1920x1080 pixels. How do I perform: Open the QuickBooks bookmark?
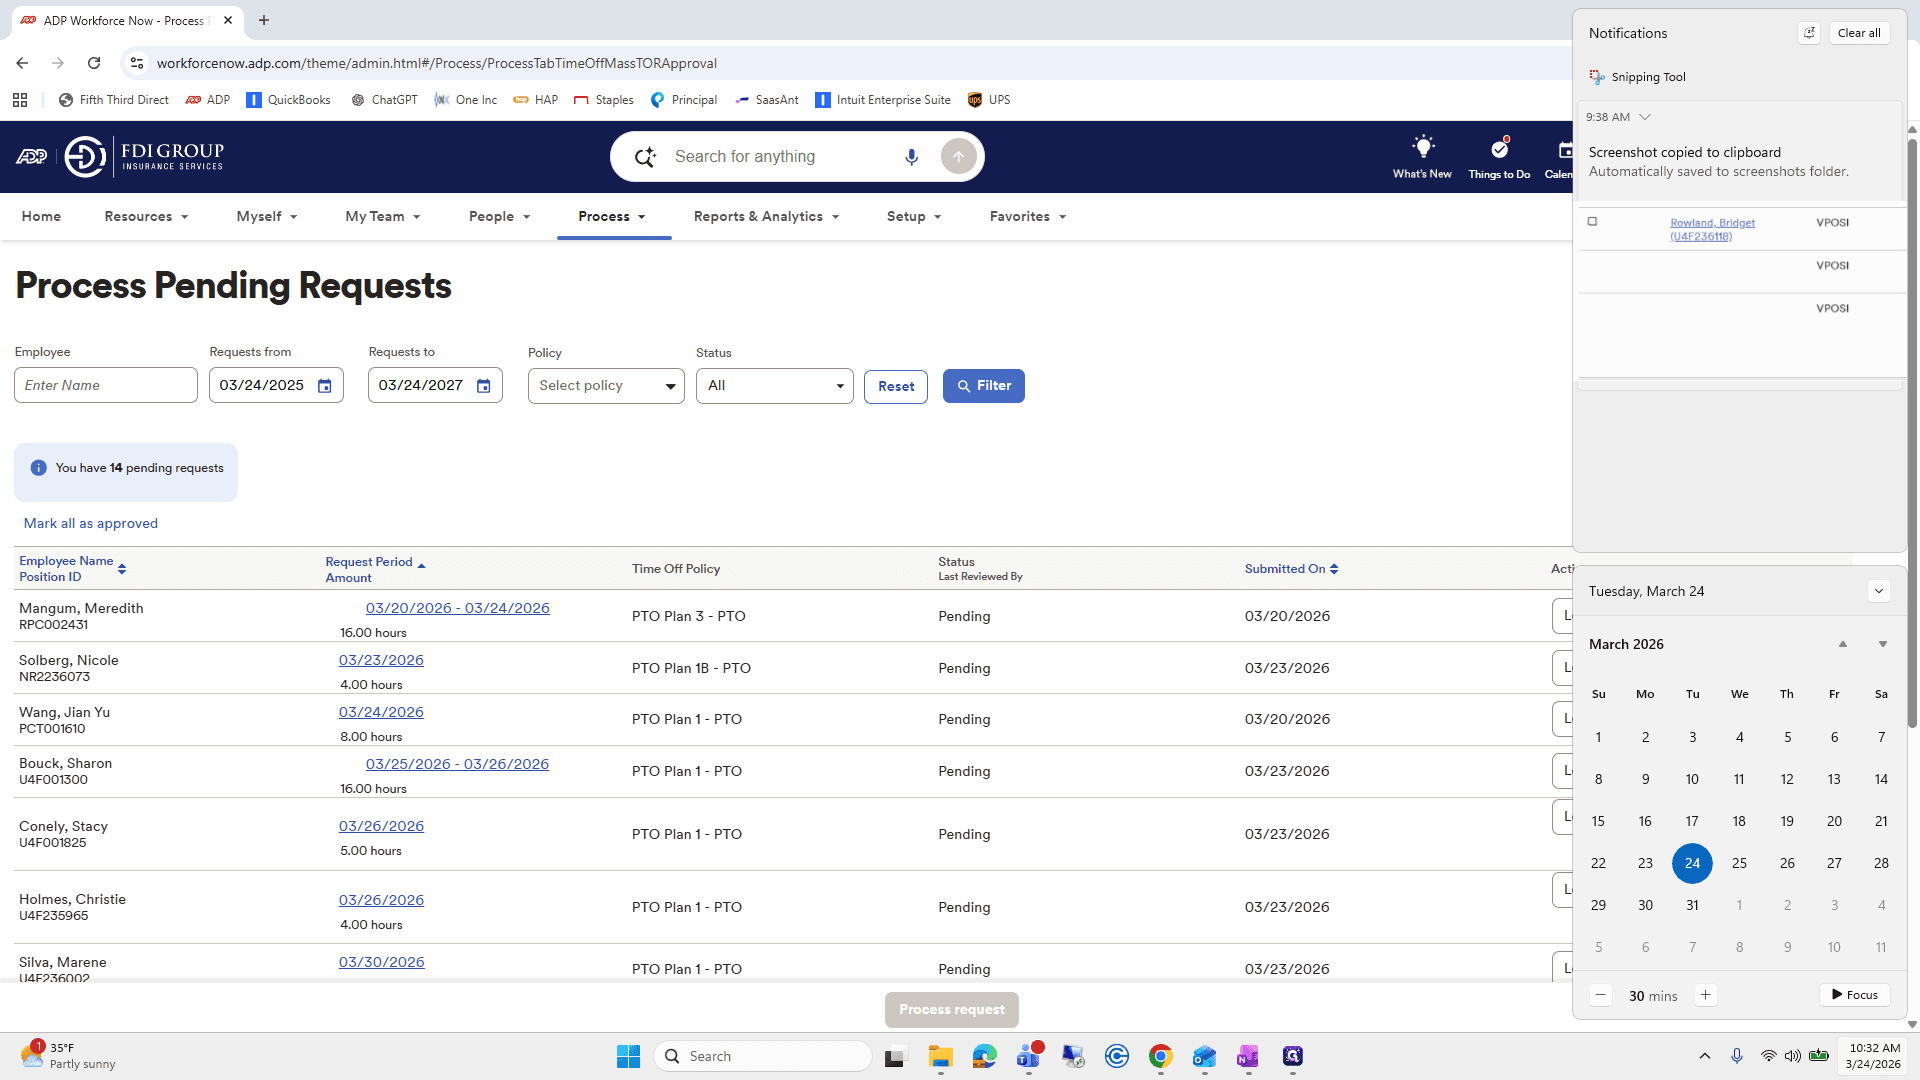[288, 100]
